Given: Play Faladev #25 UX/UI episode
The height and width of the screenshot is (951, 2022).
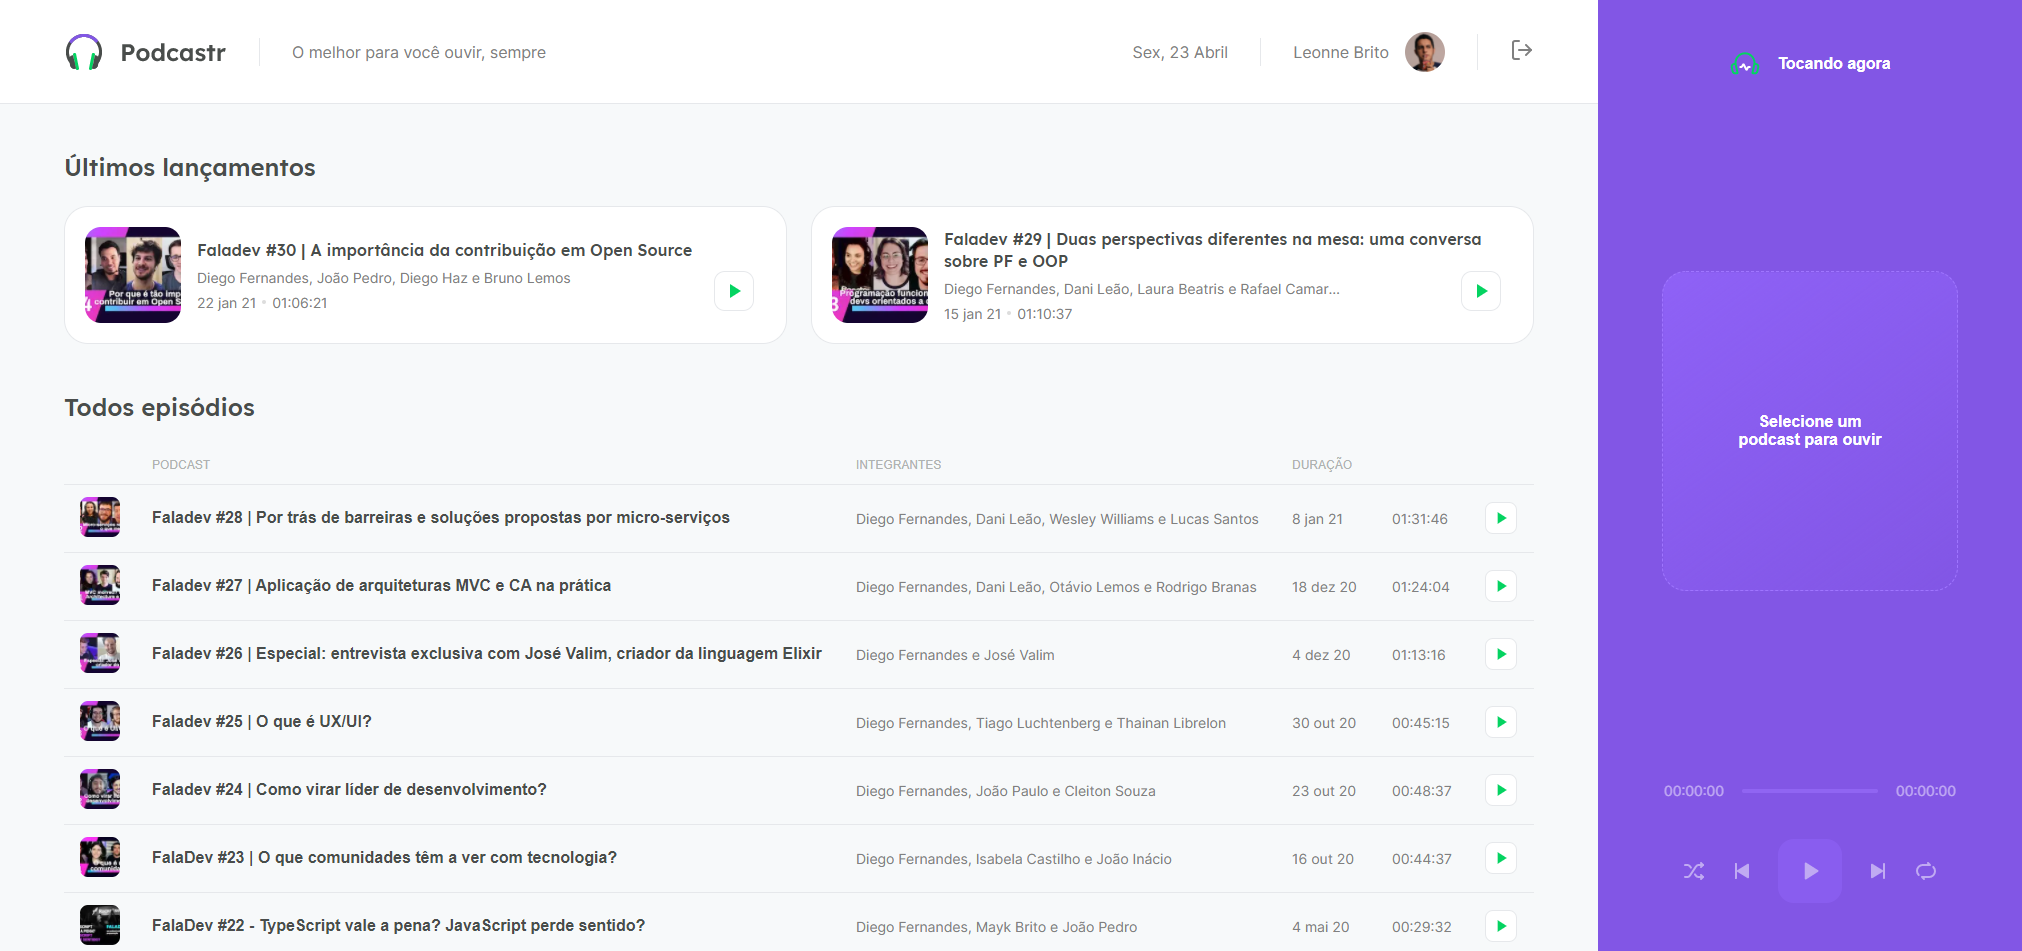Looking at the screenshot, I should click(1501, 722).
